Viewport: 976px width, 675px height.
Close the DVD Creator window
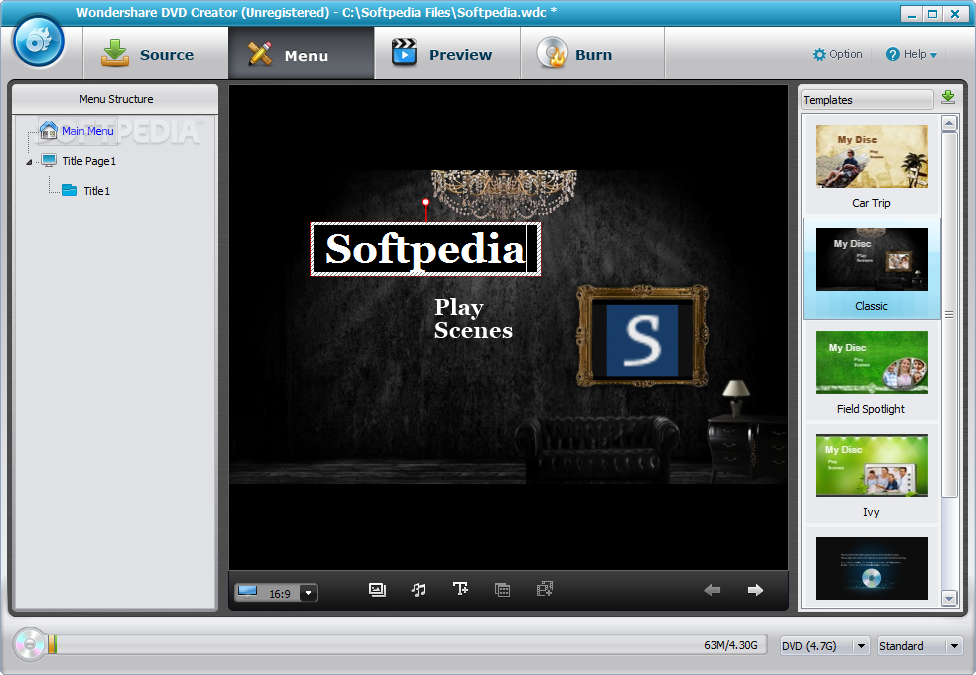click(955, 14)
